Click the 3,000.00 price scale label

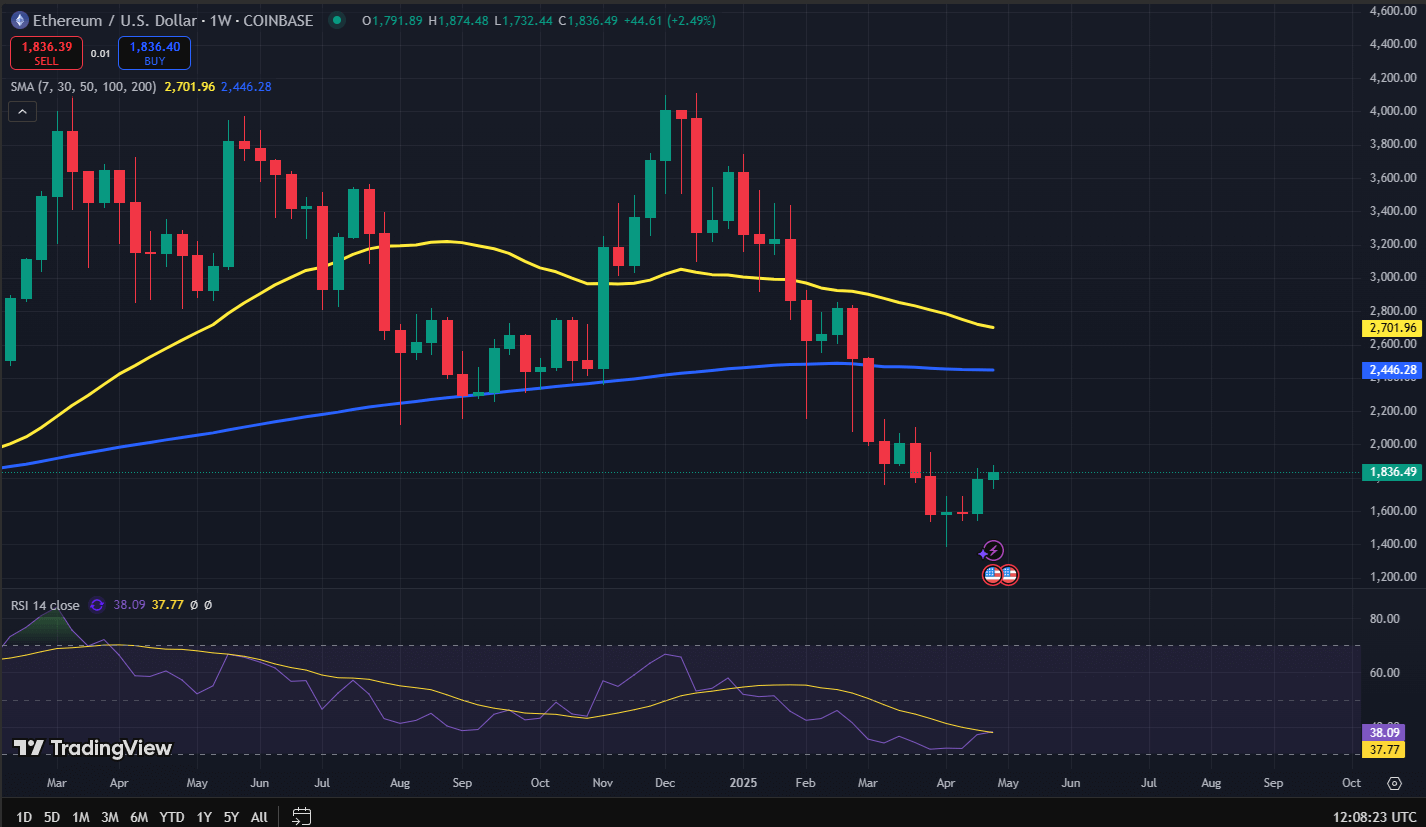pyautogui.click(x=1395, y=277)
